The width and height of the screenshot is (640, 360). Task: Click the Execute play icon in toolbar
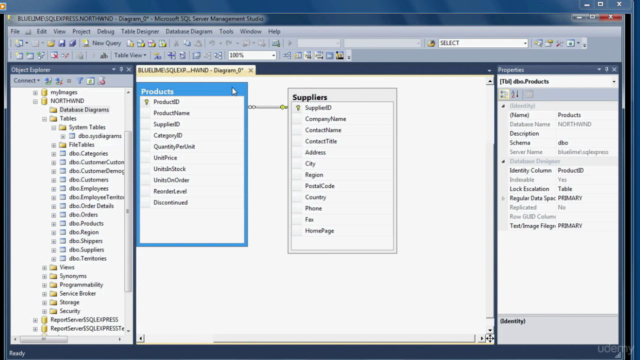tap(290, 43)
